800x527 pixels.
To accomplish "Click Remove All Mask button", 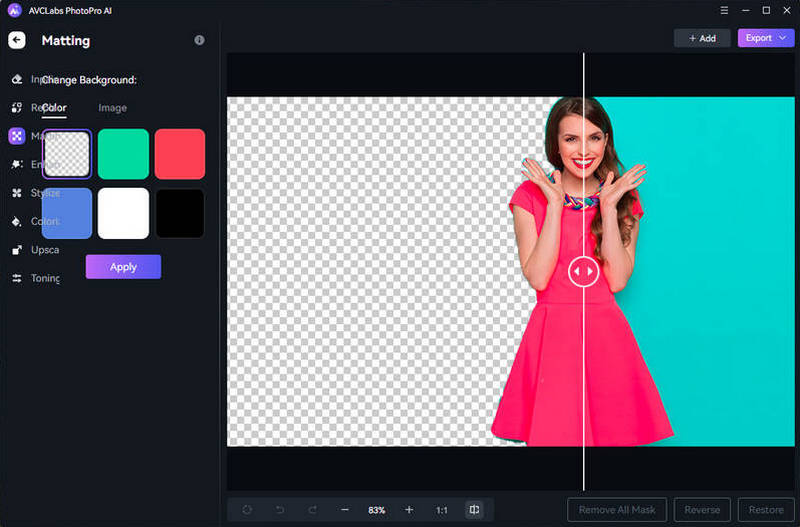I will click(617, 510).
